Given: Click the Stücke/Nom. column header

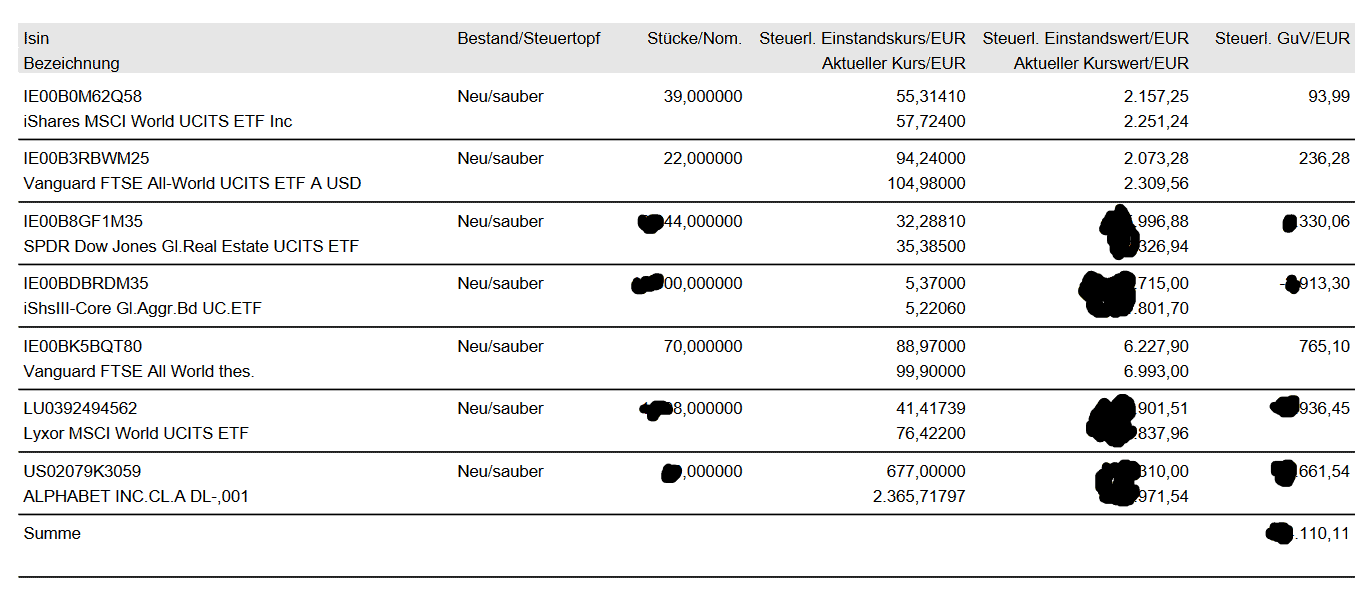Looking at the screenshot, I should [x=695, y=39].
